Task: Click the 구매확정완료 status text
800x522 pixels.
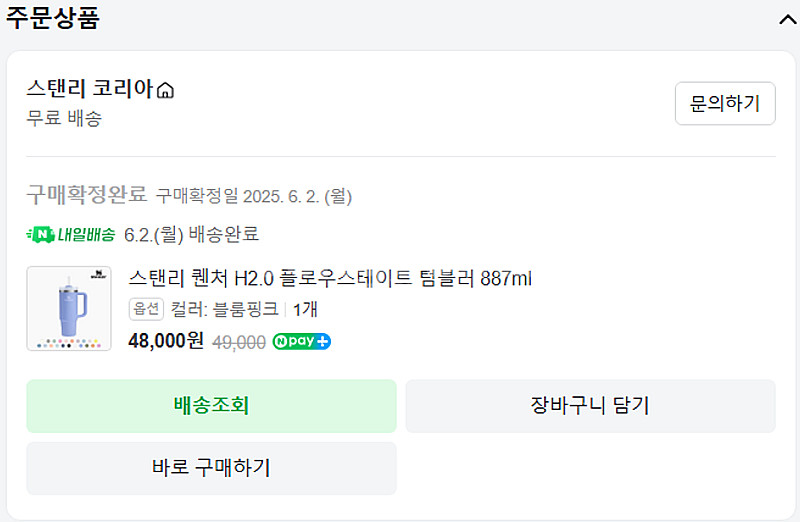Action: tap(86, 194)
